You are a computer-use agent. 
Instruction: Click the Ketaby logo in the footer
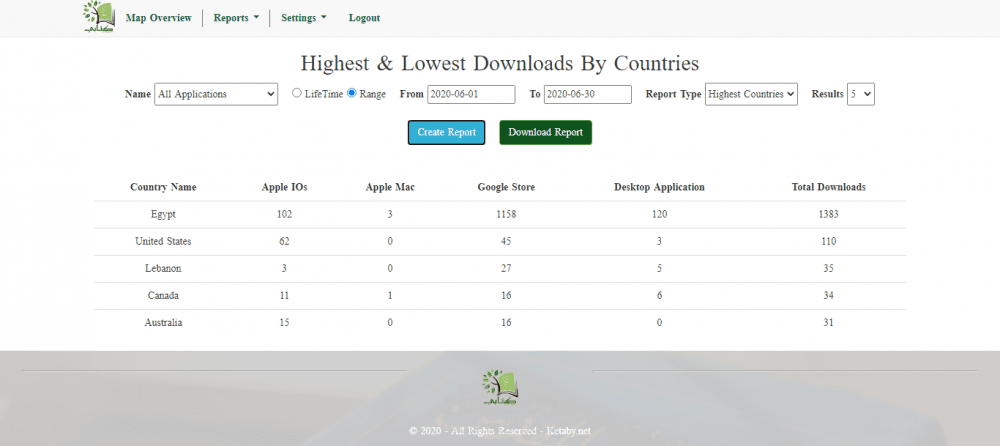point(500,389)
